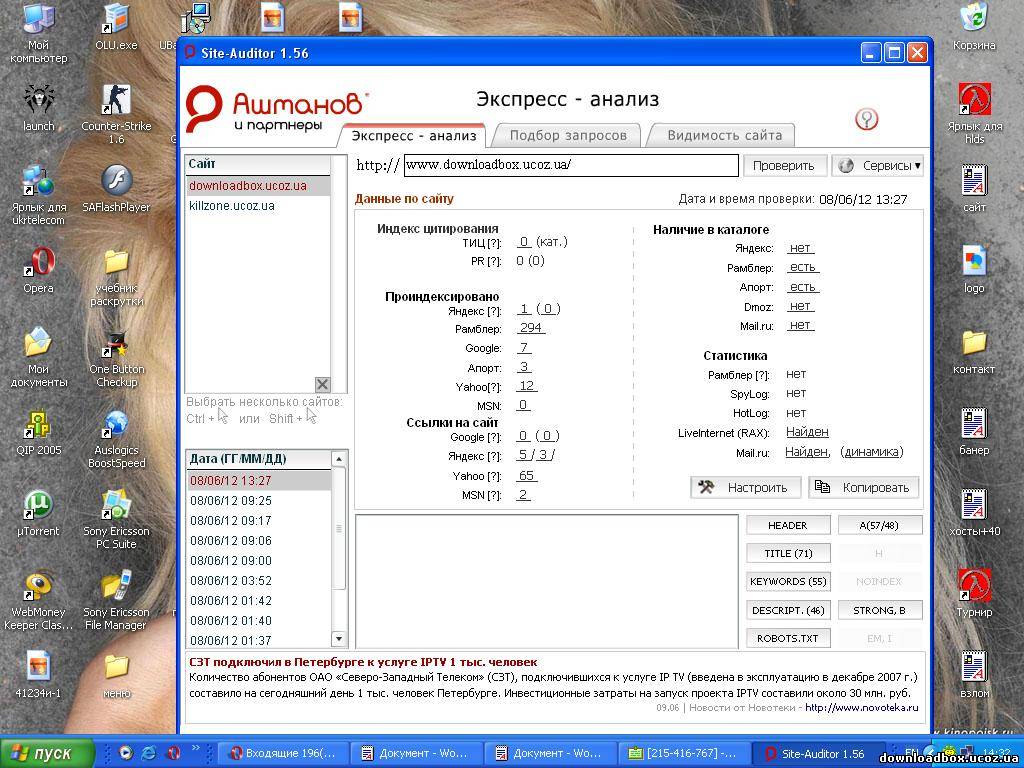Show the HEADER data
Screen dimensions: 1024x768
(788, 525)
